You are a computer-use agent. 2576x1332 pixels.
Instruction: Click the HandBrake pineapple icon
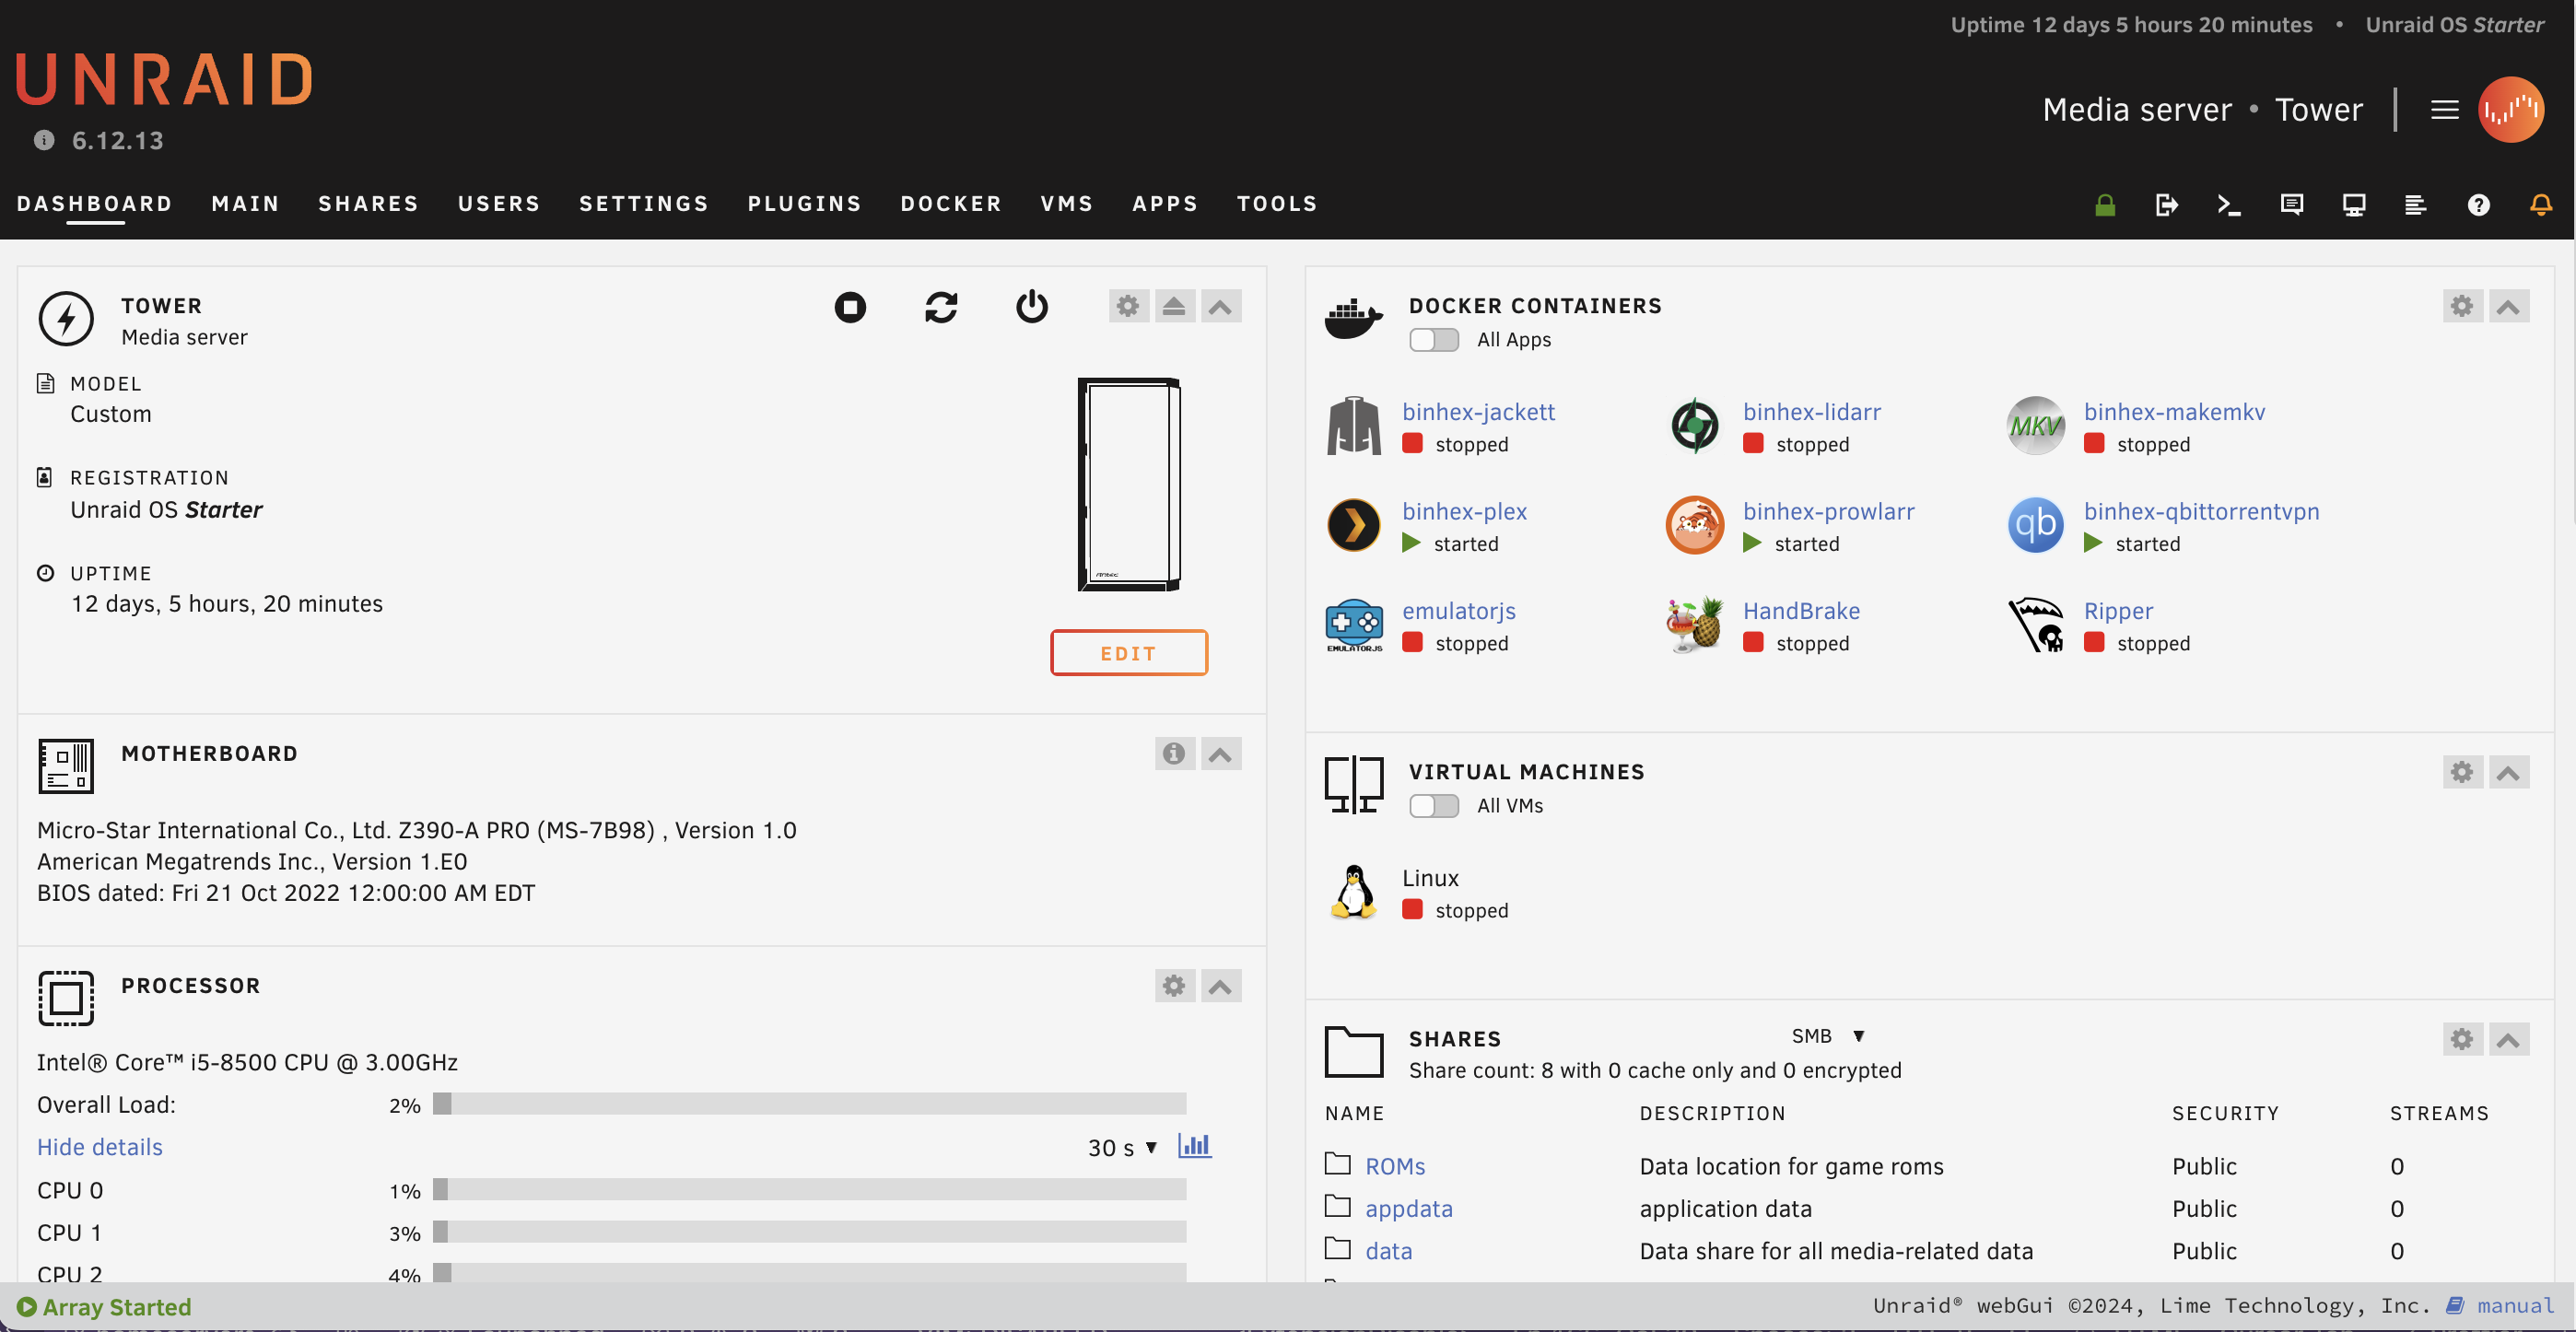click(1694, 625)
